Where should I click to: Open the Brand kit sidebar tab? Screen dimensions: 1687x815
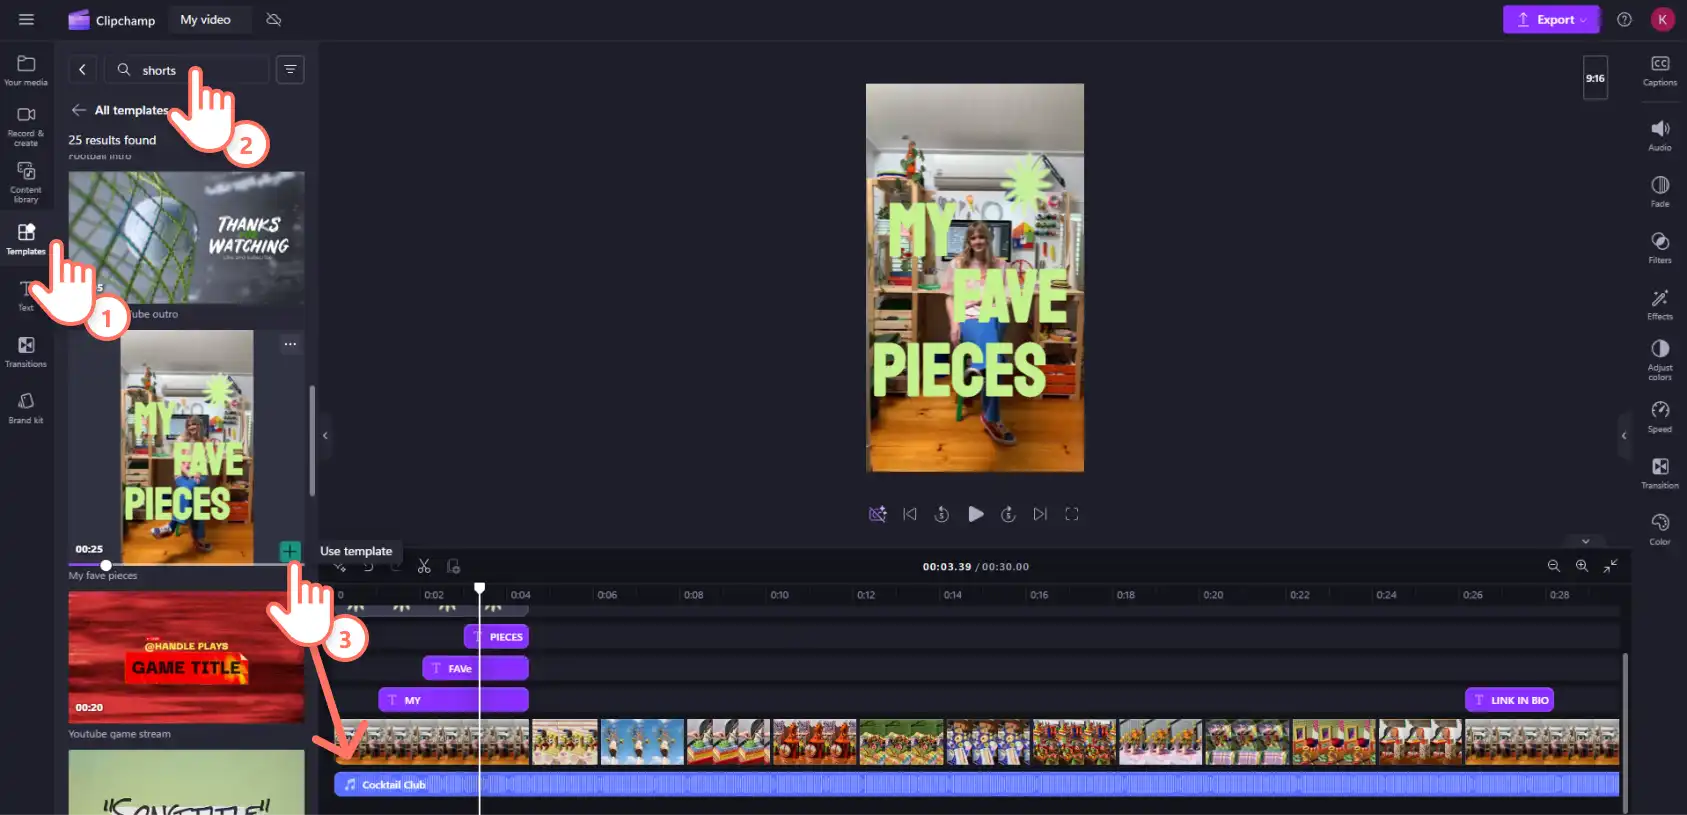(26, 408)
